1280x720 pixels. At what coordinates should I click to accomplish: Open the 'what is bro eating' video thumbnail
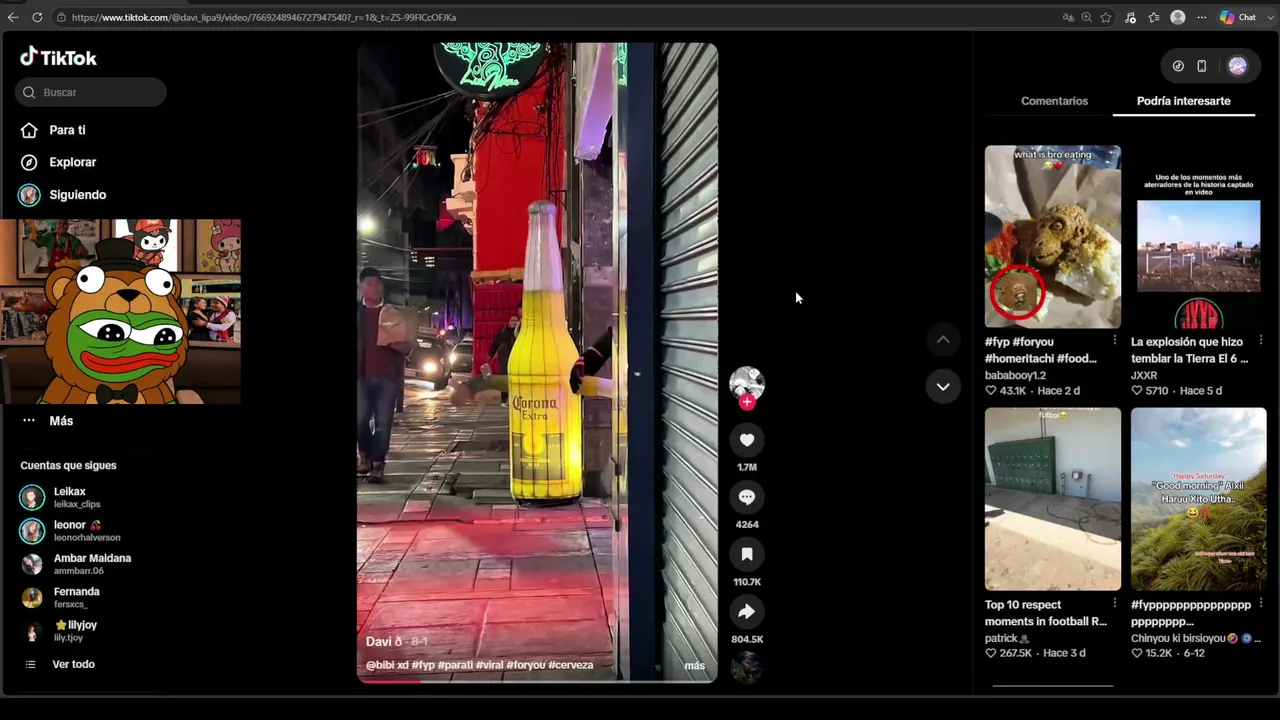coord(1053,237)
